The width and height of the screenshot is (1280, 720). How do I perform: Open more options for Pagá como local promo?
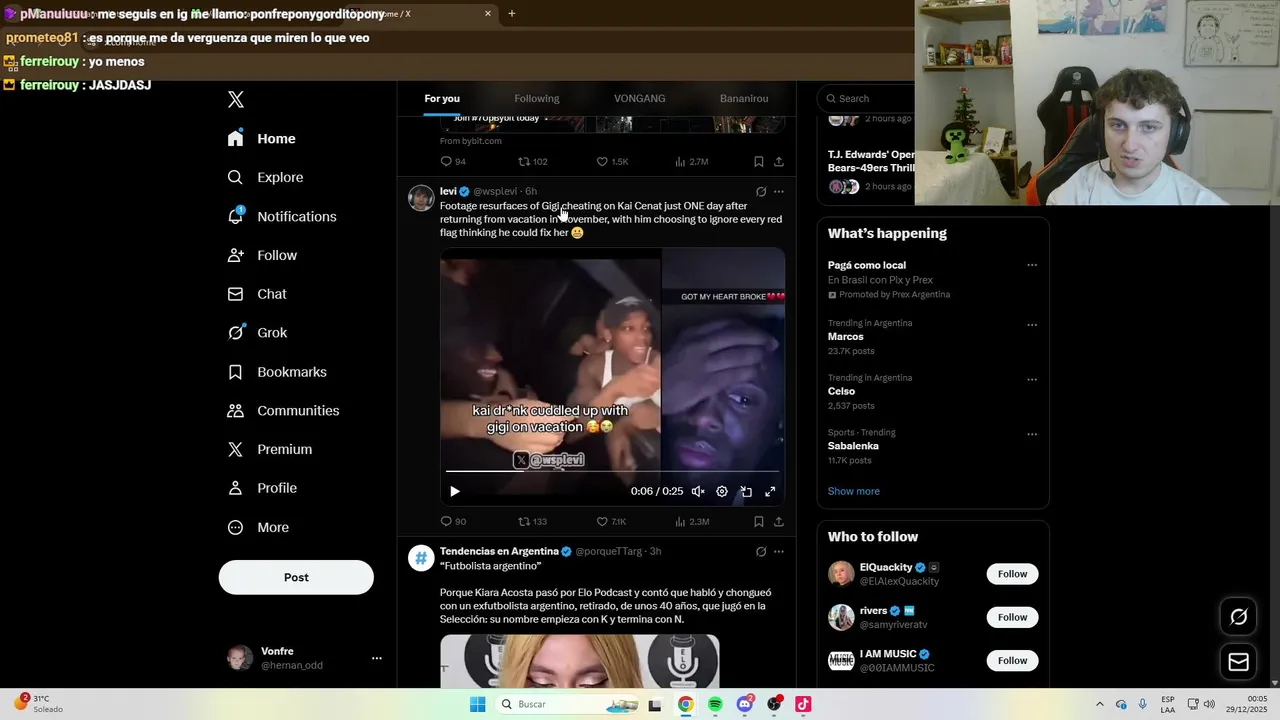pyautogui.click(x=1032, y=265)
